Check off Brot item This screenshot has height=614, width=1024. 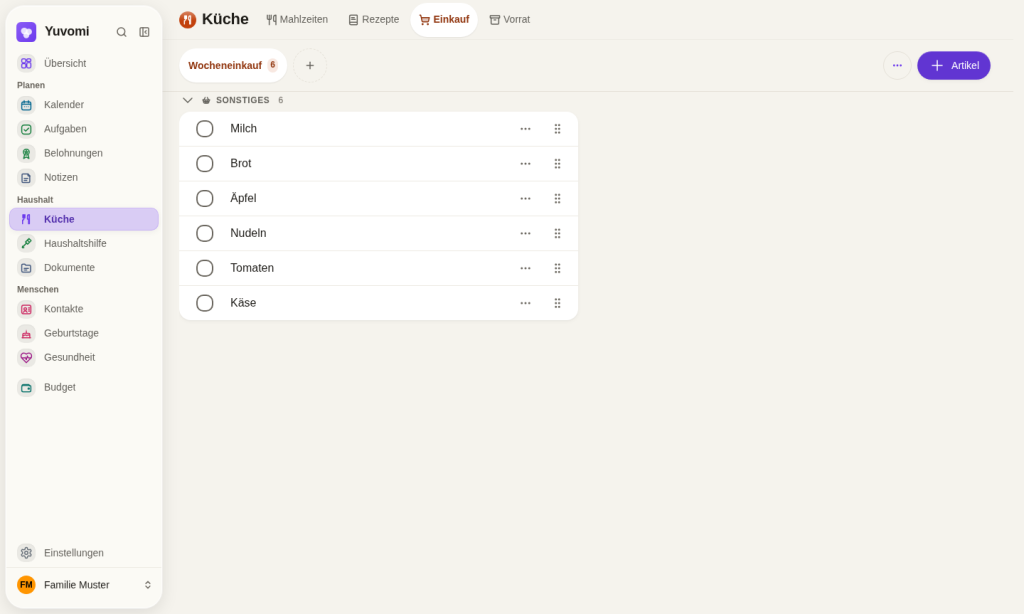(205, 163)
